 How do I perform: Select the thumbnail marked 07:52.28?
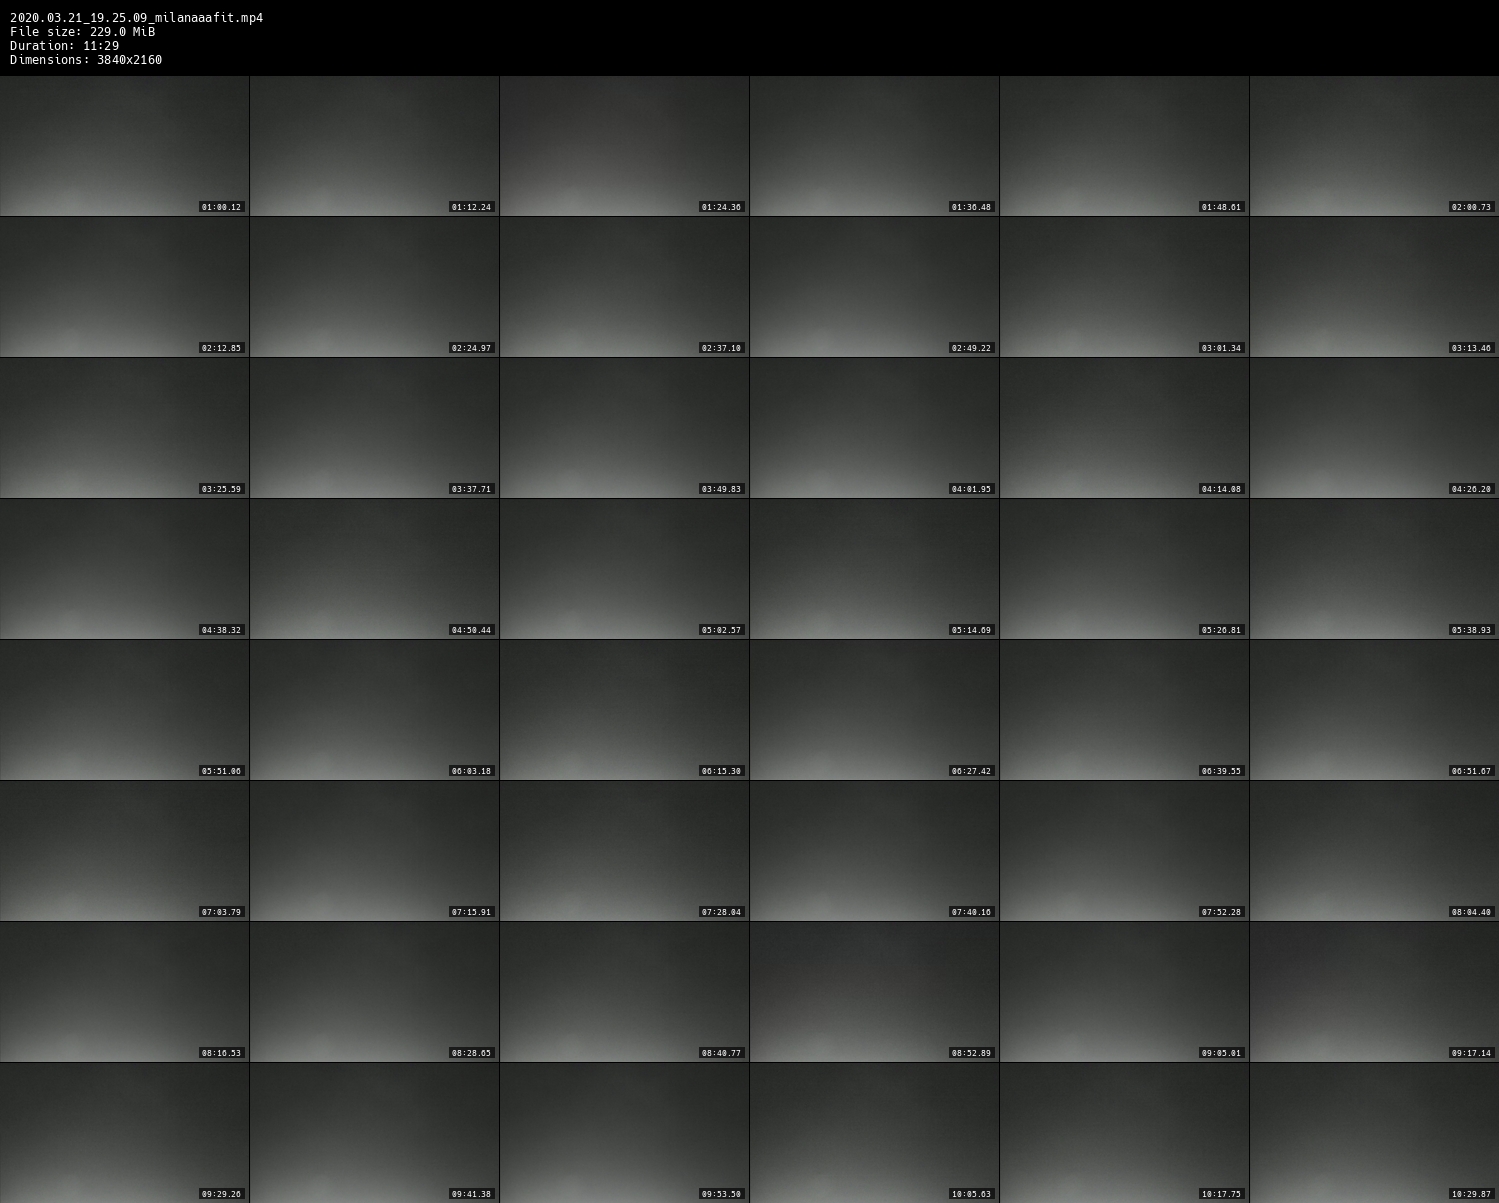tap(1124, 851)
